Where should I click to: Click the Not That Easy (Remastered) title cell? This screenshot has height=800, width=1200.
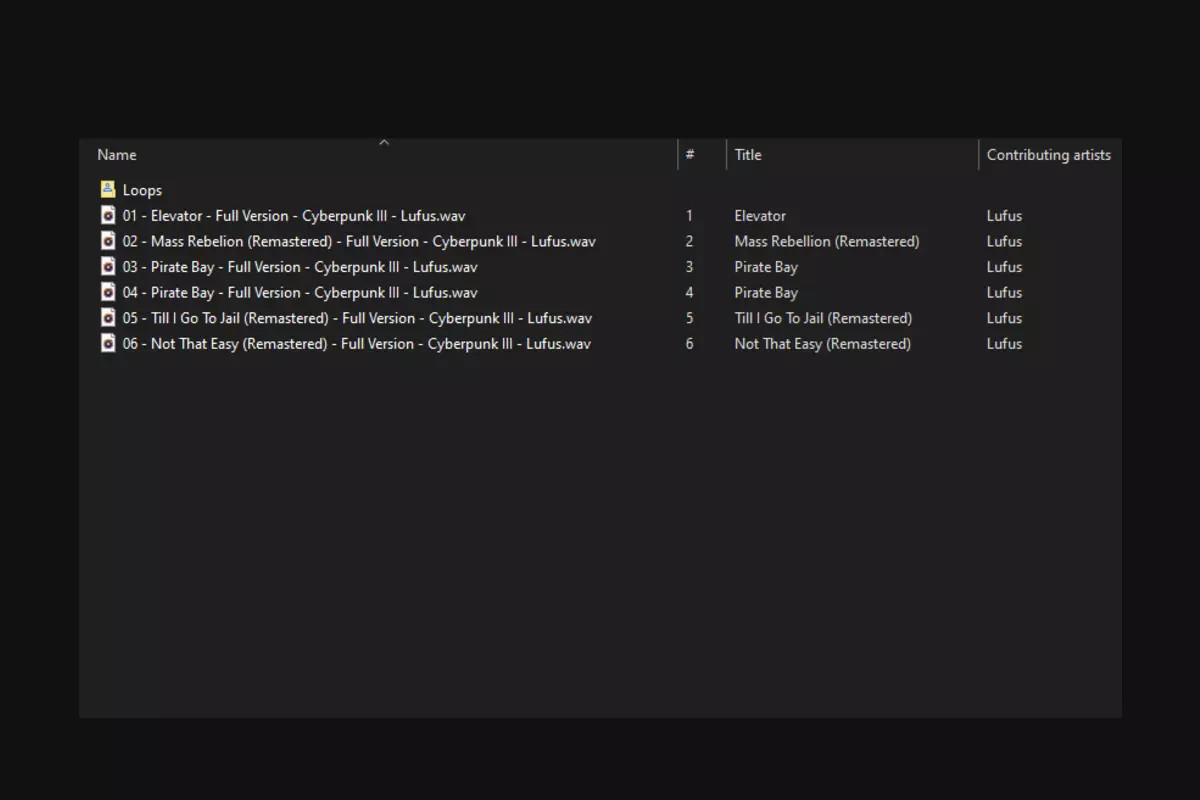[822, 343]
